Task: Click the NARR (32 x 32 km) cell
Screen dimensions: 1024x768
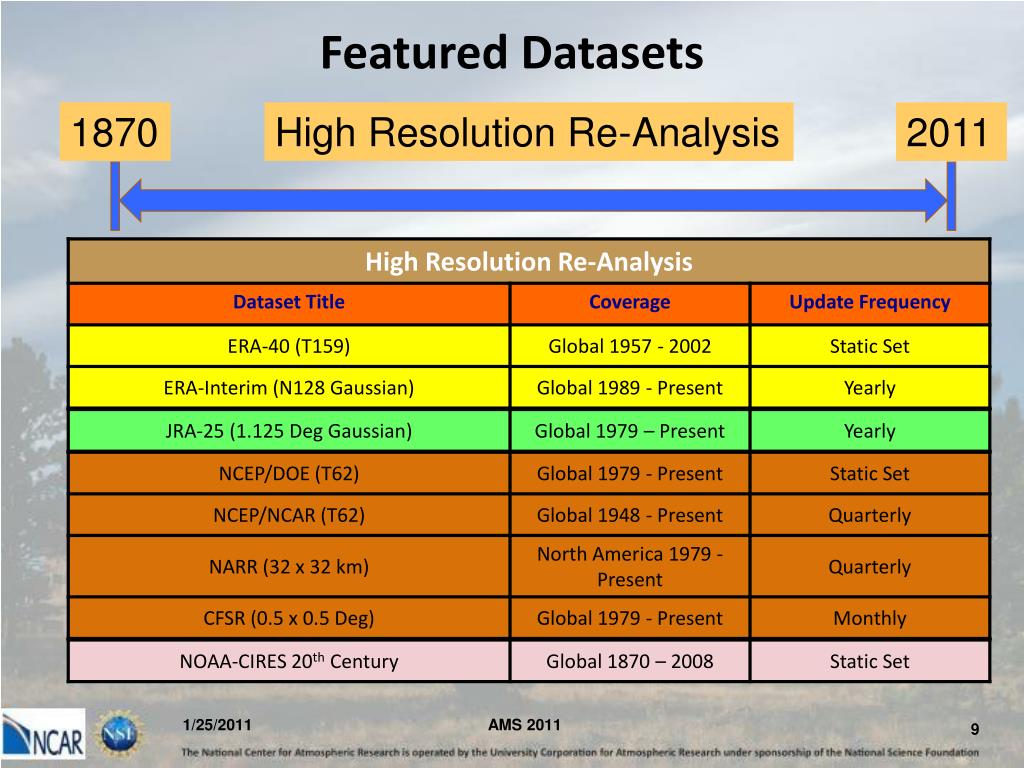Action: coord(289,567)
